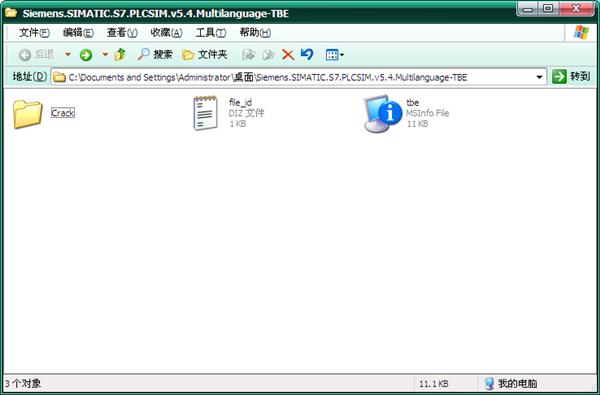Open the 收藏(A) menu
600x395 pixels.
166,33
